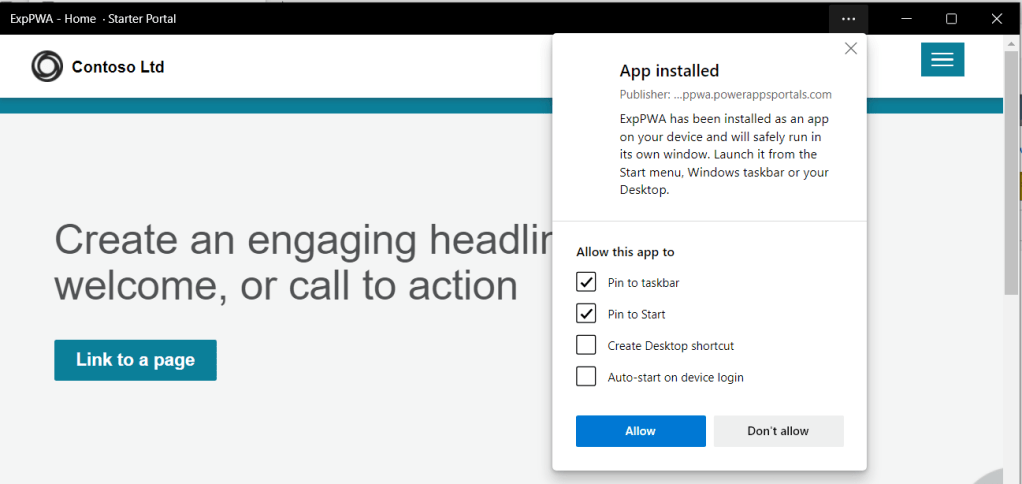This screenshot has height=484, width=1022.
Task: Click the vertical scrollbar thumb
Action: [1012, 170]
